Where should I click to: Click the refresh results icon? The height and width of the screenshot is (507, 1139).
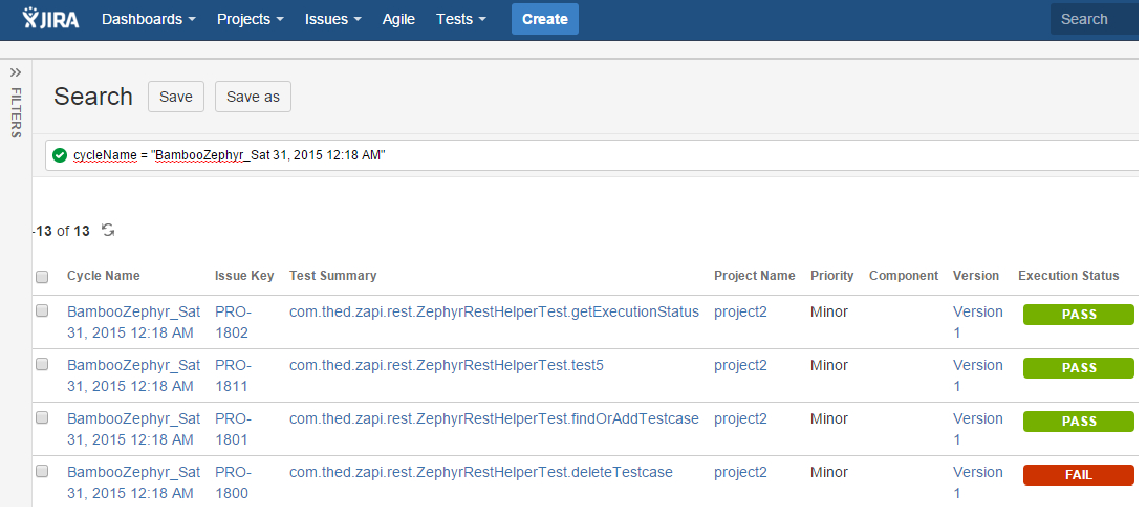[x=108, y=230]
